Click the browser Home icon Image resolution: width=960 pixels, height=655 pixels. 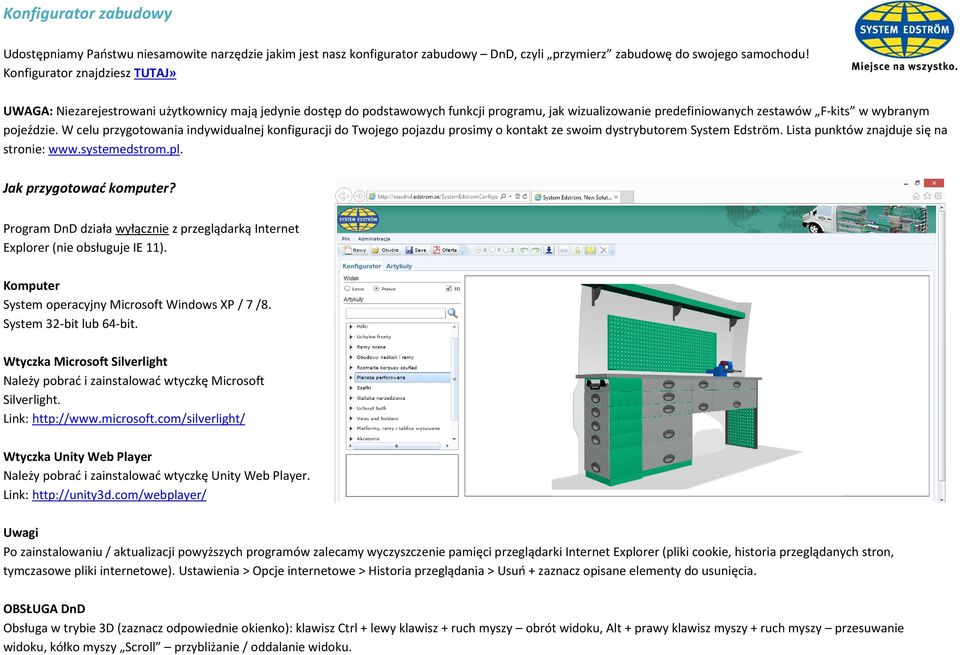coord(916,196)
